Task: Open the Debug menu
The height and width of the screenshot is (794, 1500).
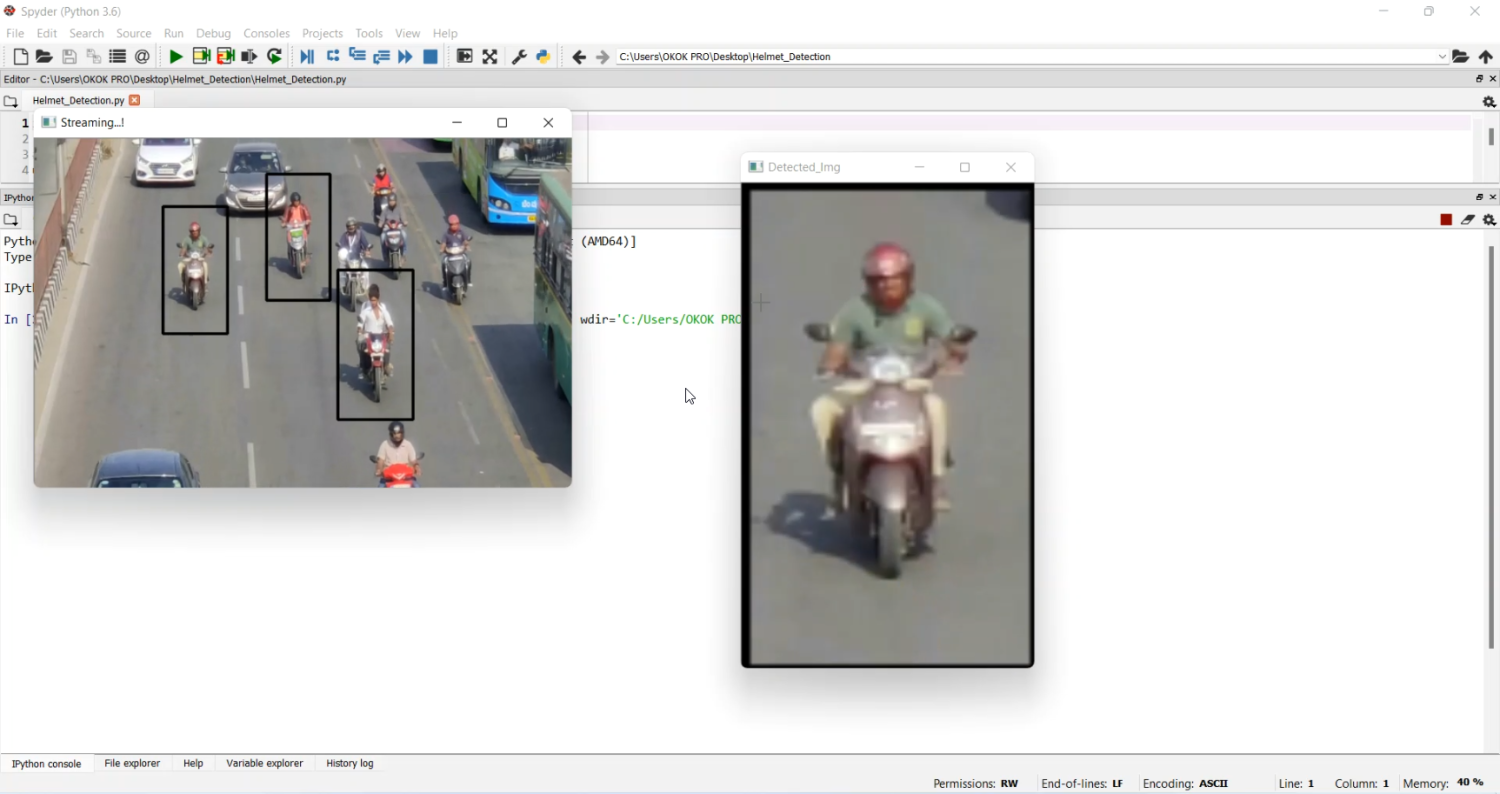Action: [213, 33]
